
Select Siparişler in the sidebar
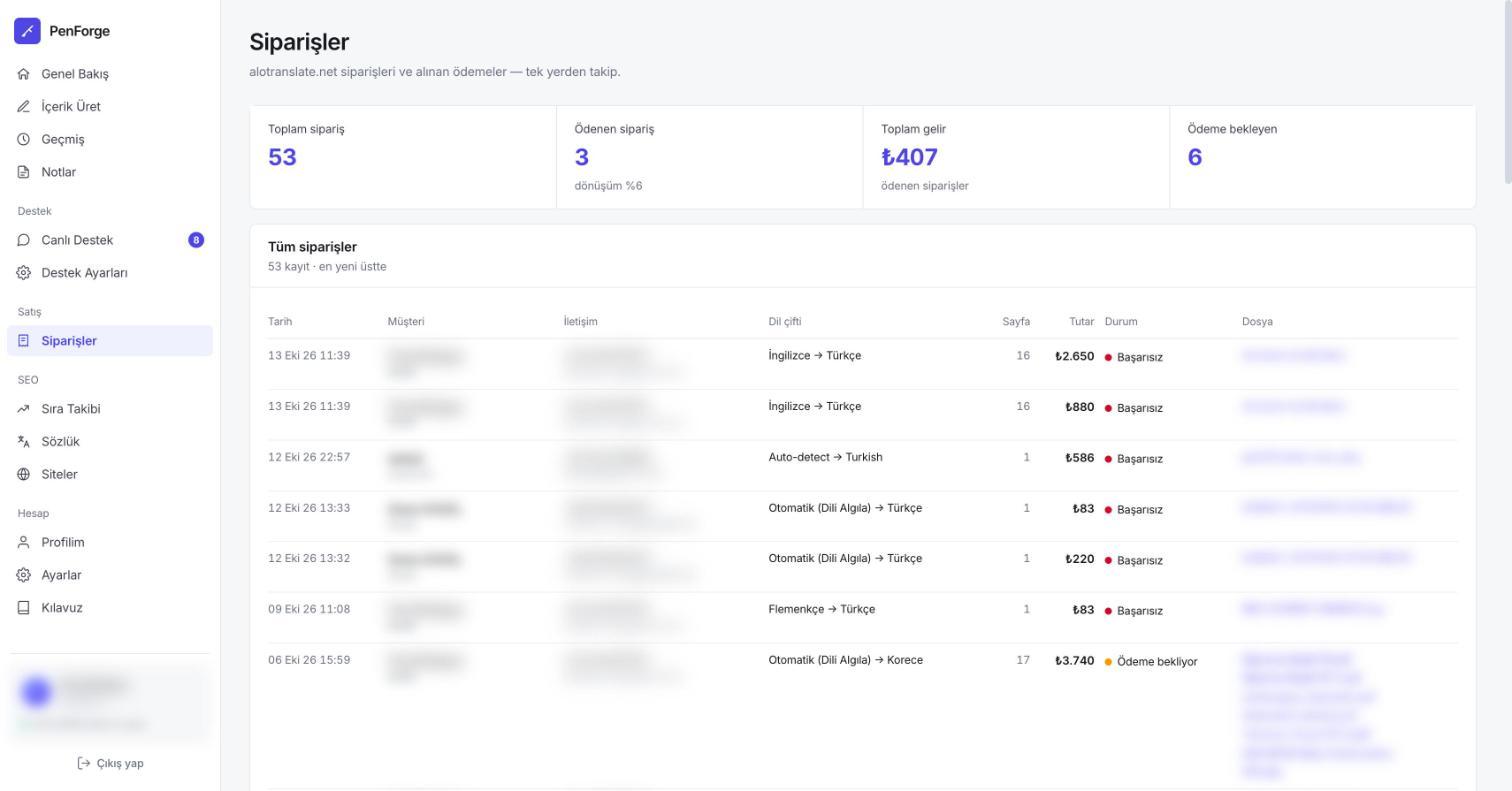[110, 341]
